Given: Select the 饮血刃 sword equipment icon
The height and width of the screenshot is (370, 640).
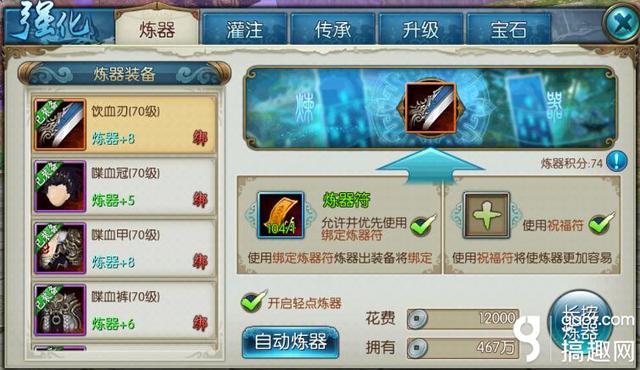Looking at the screenshot, I should pos(60,124).
